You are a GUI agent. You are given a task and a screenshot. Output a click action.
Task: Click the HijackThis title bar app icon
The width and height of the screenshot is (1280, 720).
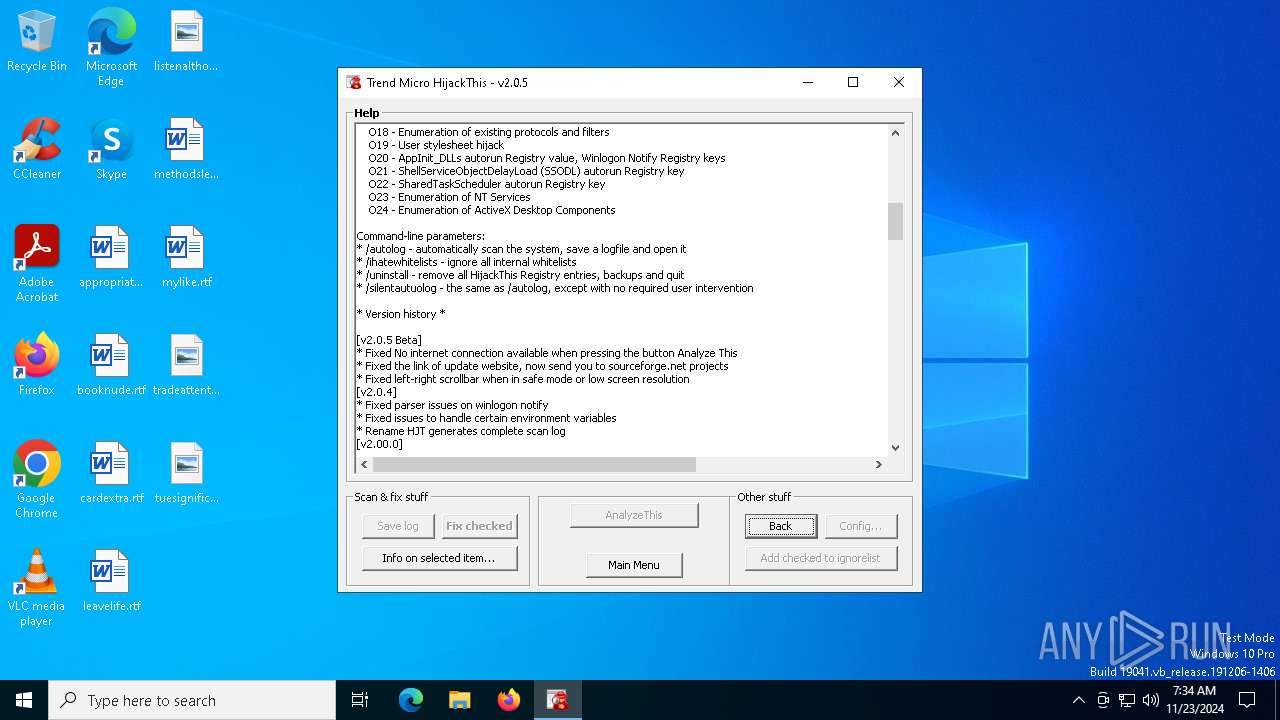[x=354, y=83]
